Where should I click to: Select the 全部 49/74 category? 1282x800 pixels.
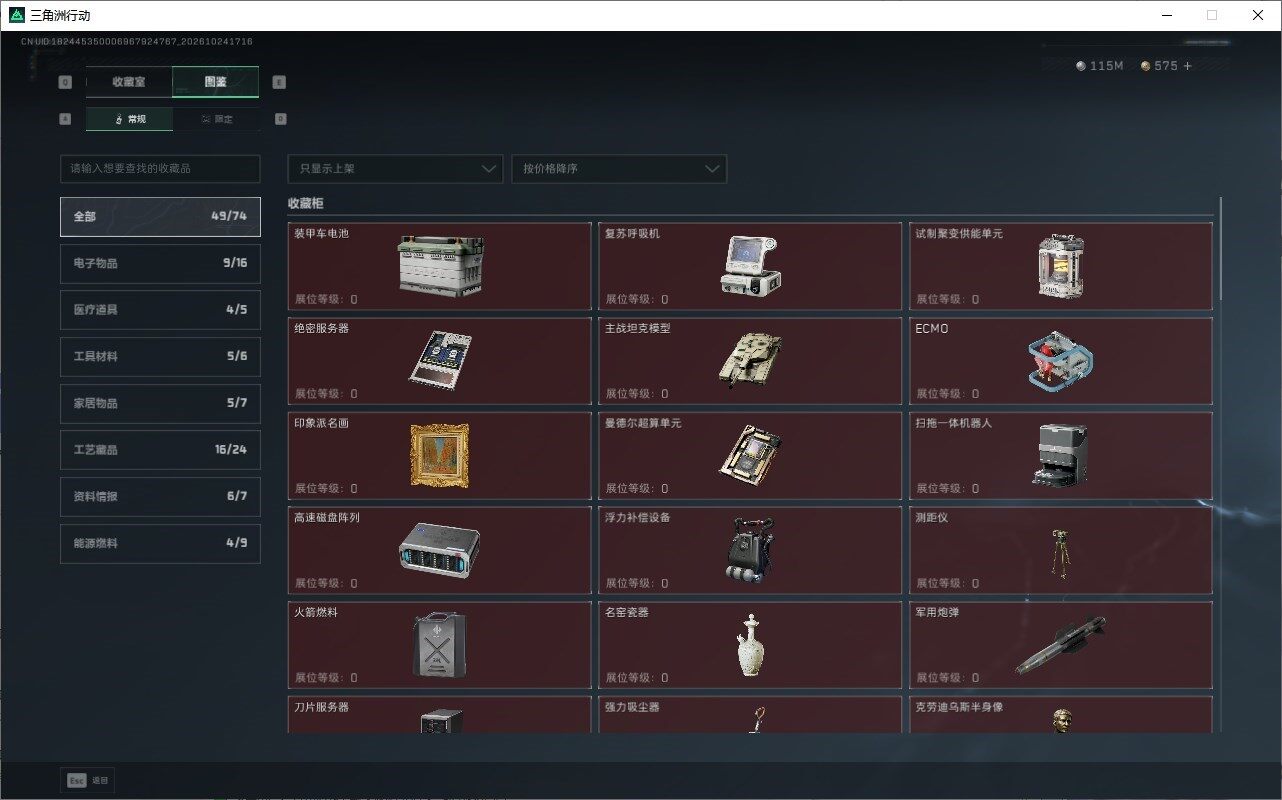pos(160,217)
